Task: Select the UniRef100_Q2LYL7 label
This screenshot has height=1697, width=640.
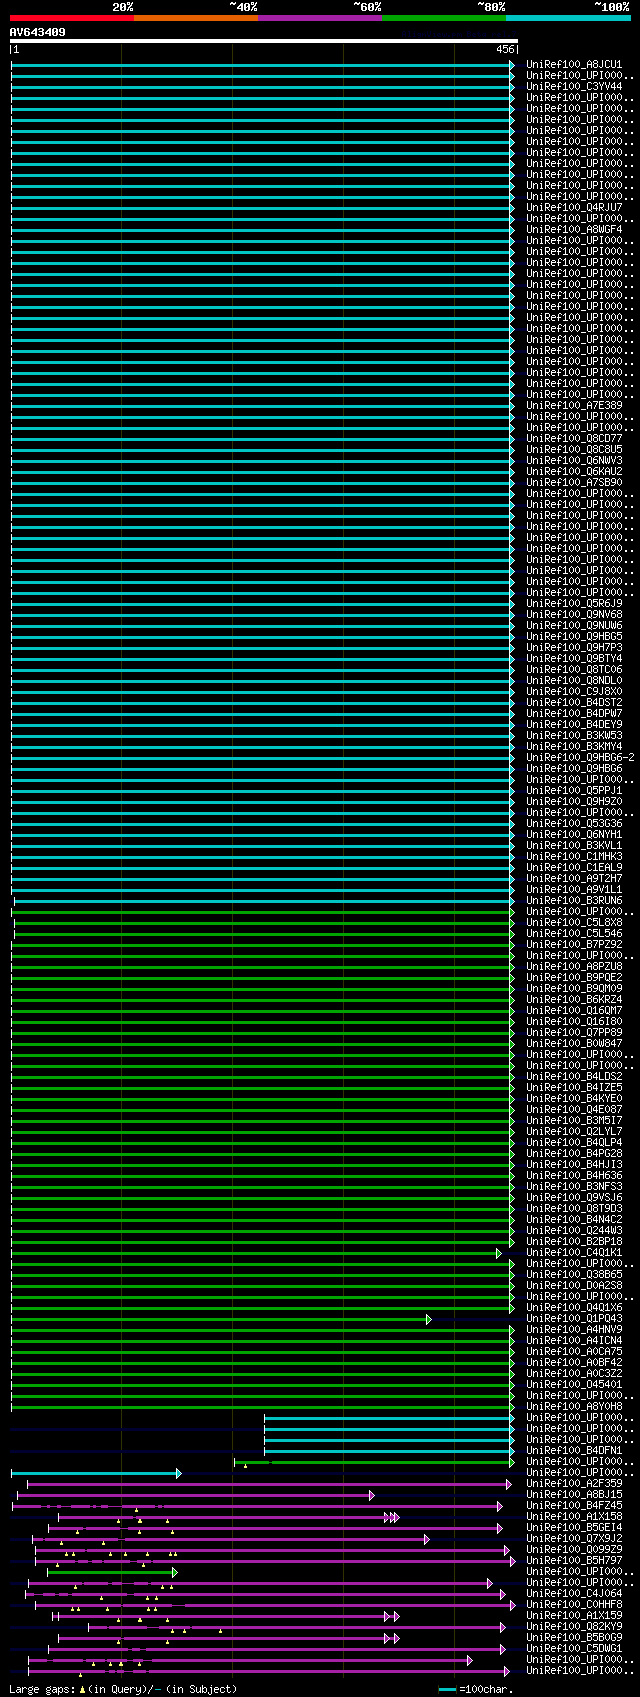Action: tap(574, 1132)
